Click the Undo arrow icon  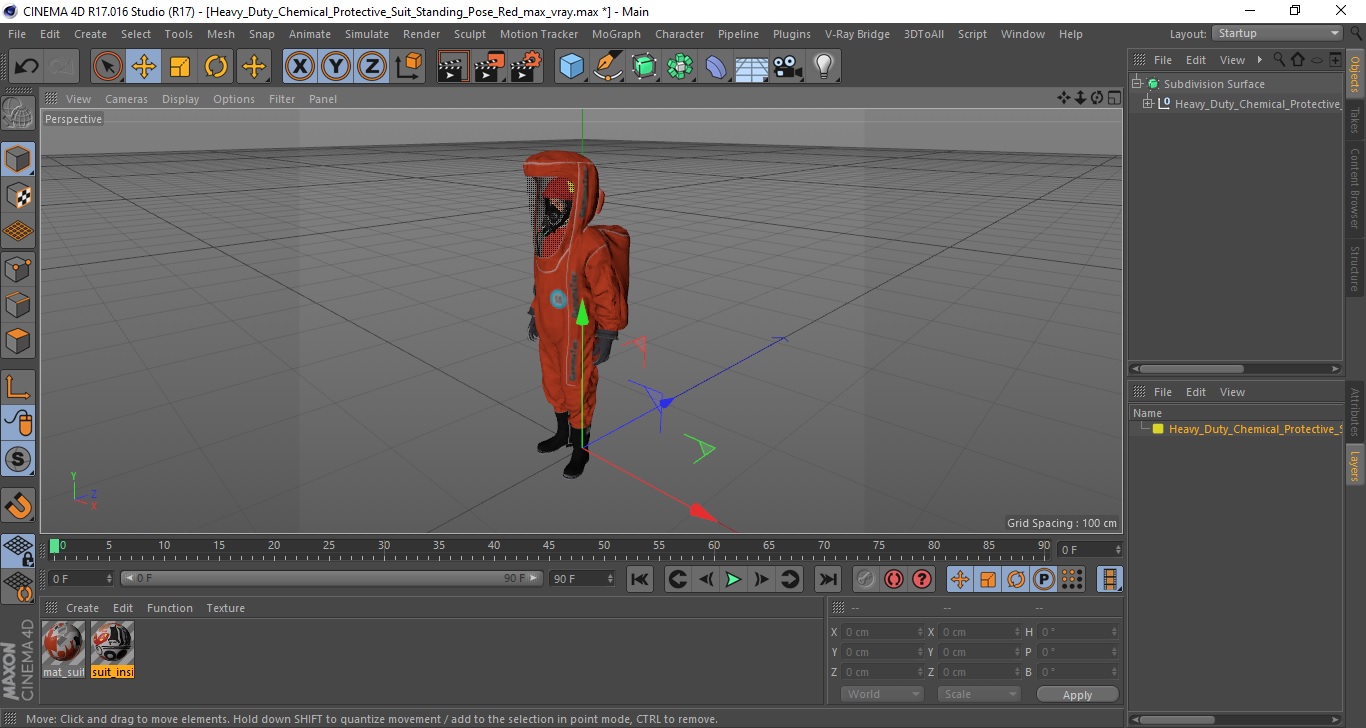[x=26, y=67]
